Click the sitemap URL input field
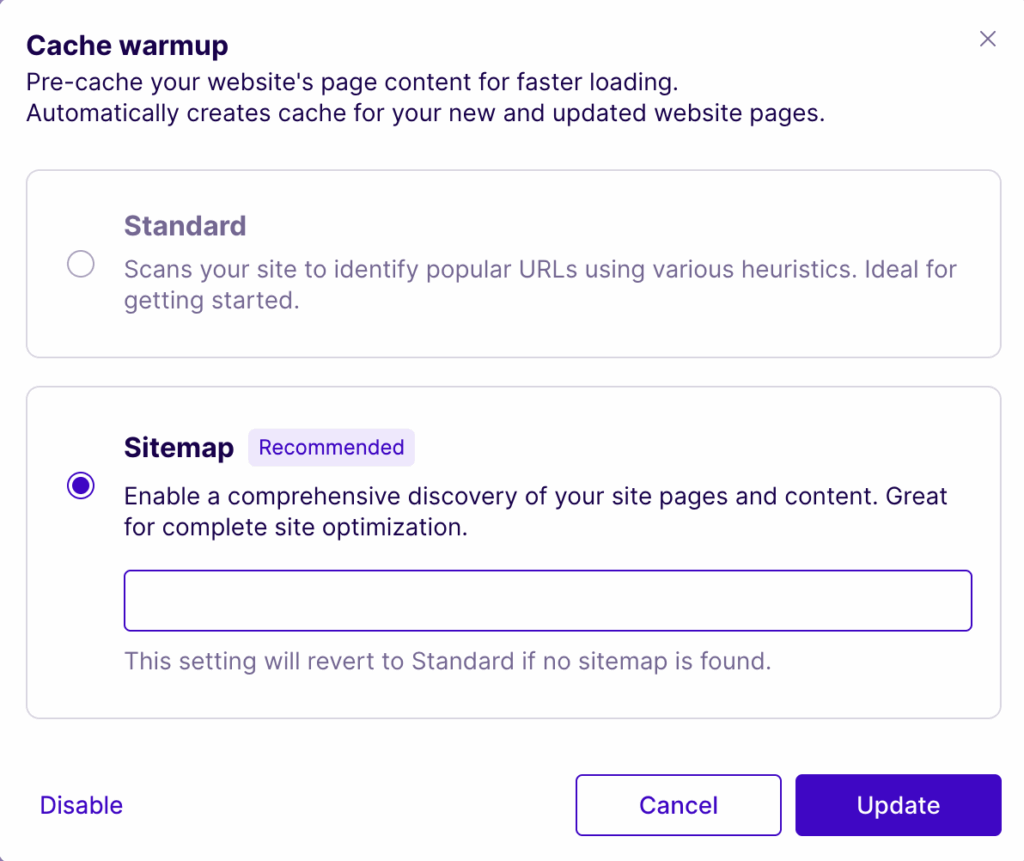1024x861 pixels. pyautogui.click(x=547, y=600)
